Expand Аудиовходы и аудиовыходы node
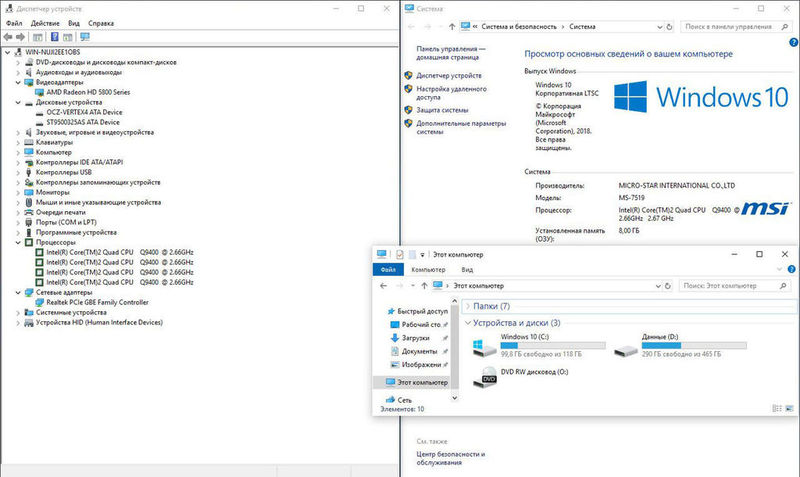Viewport: 800px width, 477px height. point(18,72)
